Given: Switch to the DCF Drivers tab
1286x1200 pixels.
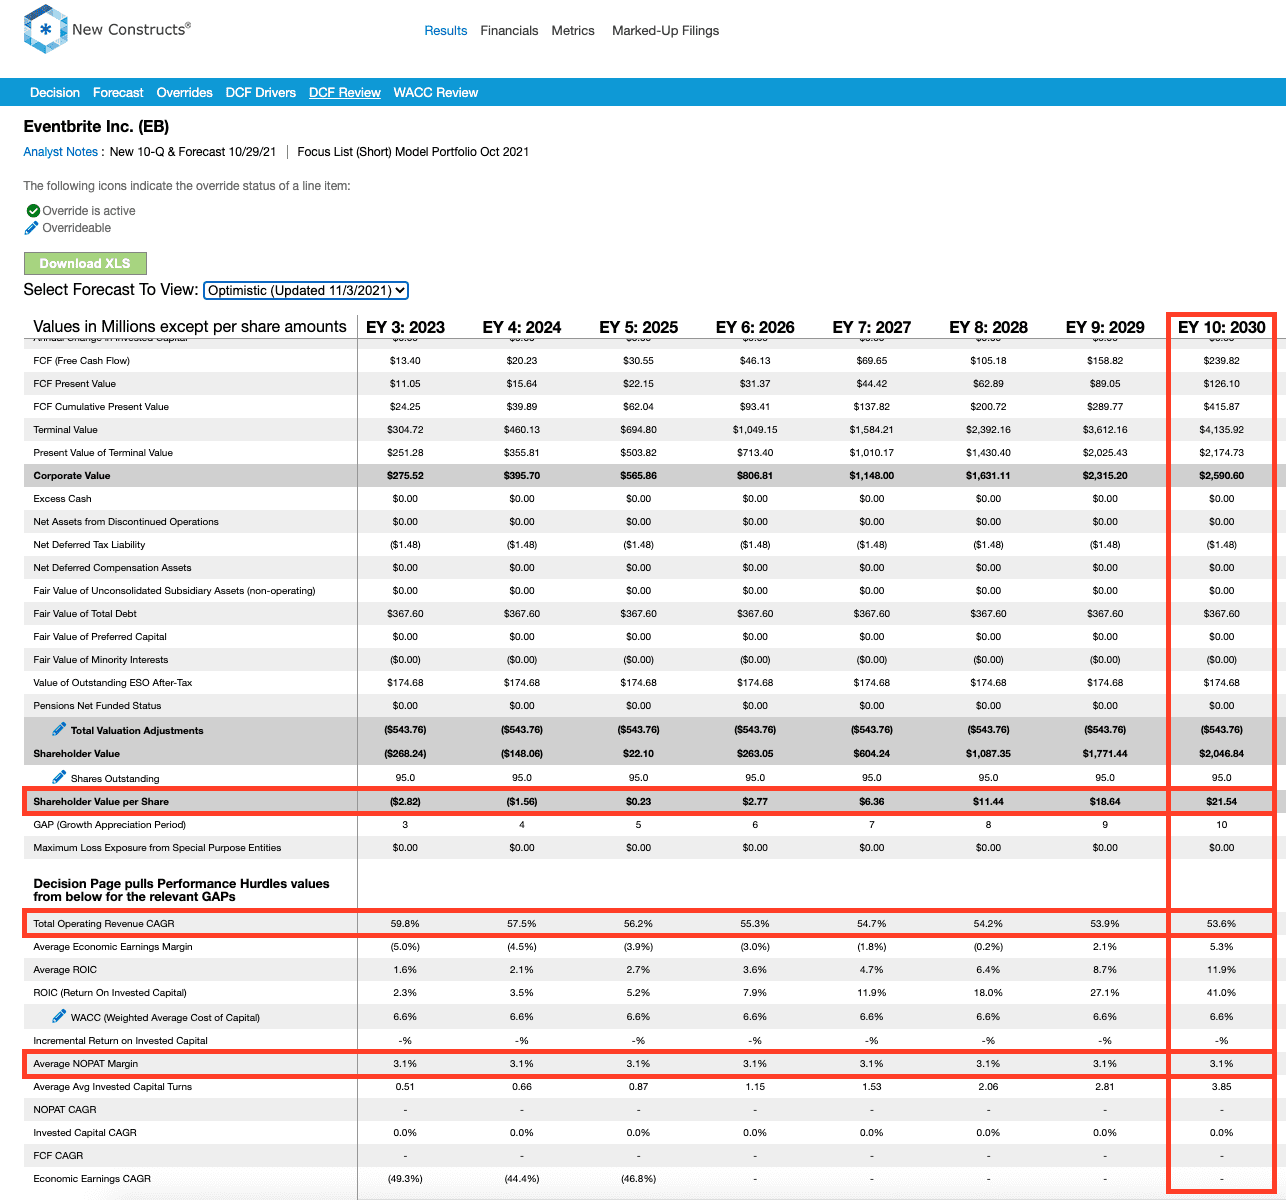Looking at the screenshot, I should tap(261, 92).
